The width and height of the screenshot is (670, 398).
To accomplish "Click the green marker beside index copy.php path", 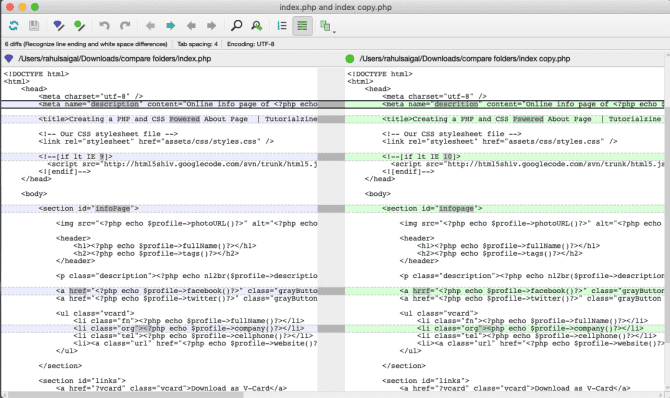I will pyautogui.click(x=350, y=59).
